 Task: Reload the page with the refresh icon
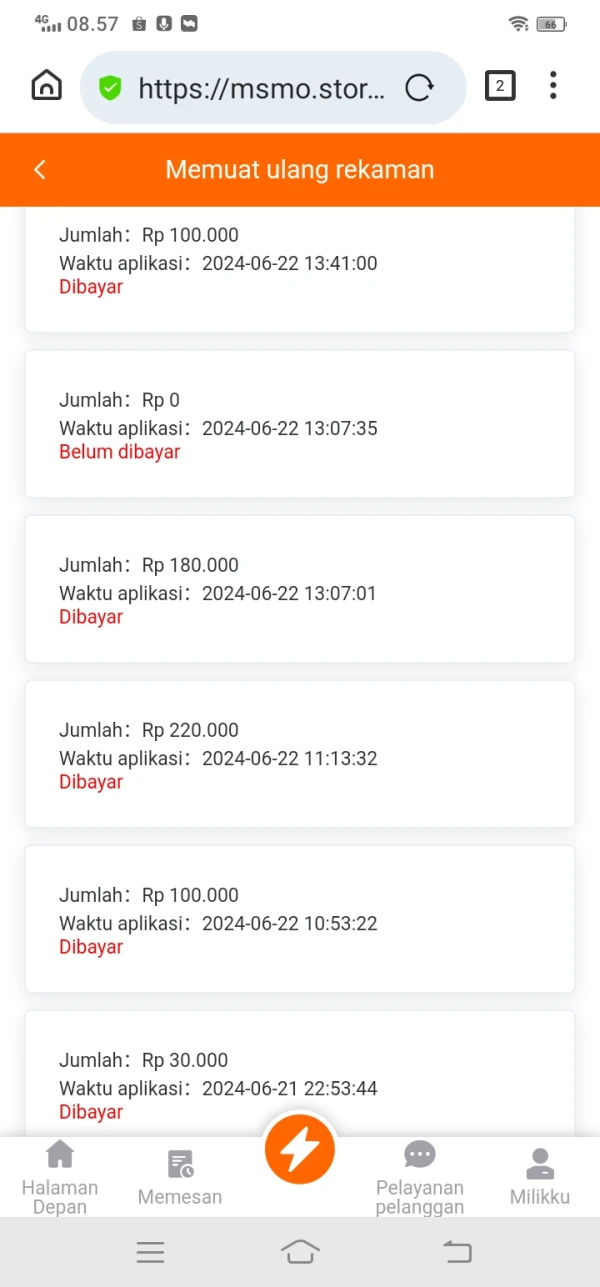(x=419, y=88)
